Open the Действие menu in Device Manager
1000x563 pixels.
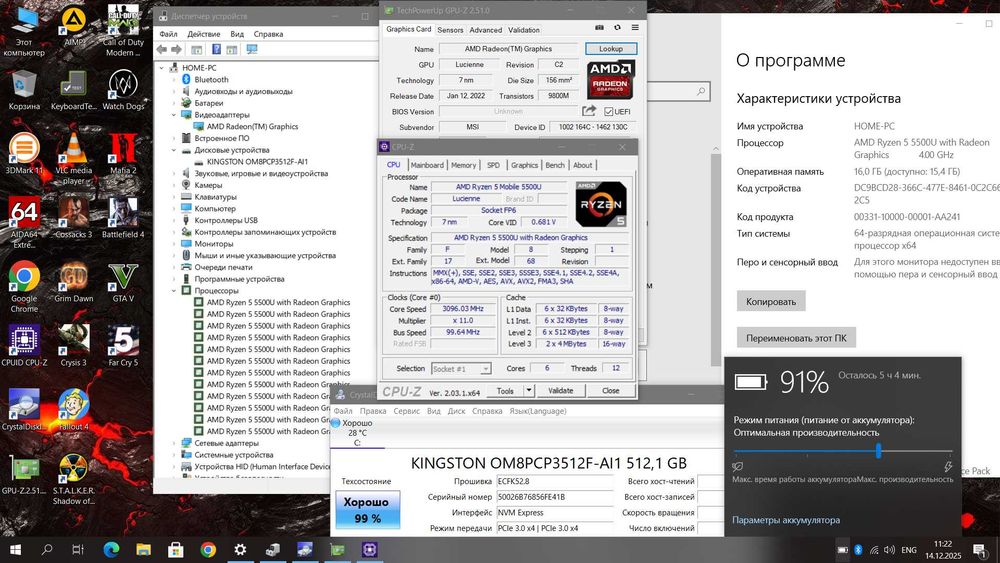tap(203, 34)
